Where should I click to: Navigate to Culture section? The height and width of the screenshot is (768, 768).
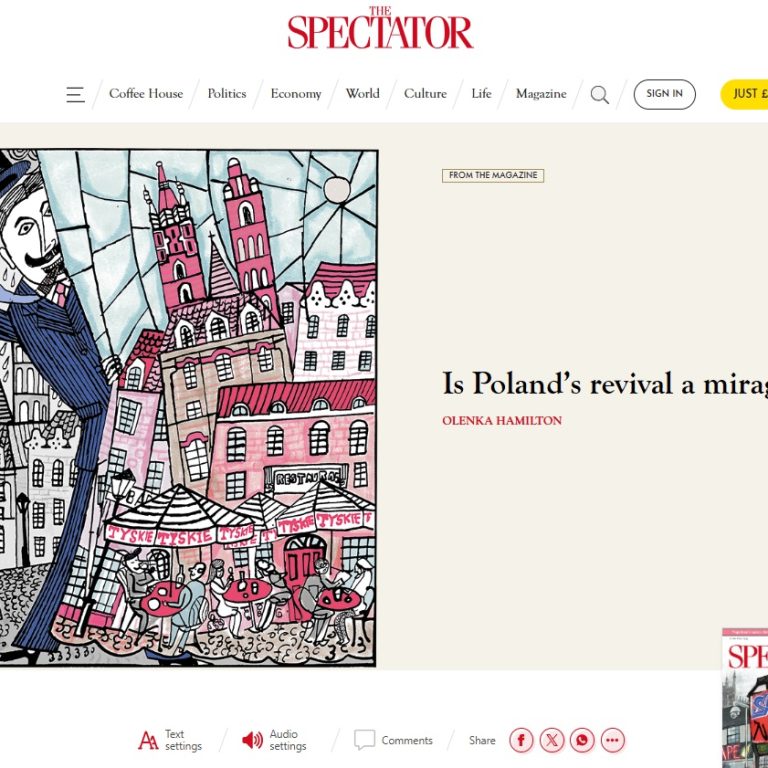click(425, 94)
